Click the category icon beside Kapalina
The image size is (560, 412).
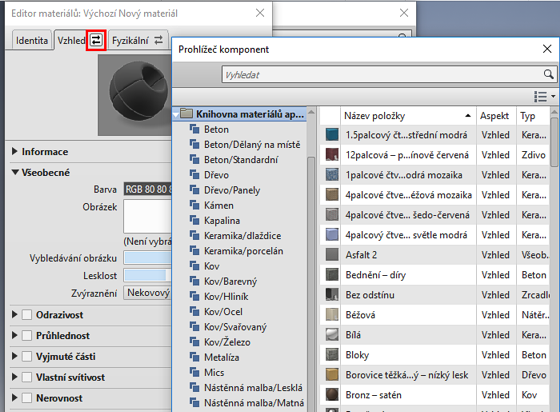[195, 220]
